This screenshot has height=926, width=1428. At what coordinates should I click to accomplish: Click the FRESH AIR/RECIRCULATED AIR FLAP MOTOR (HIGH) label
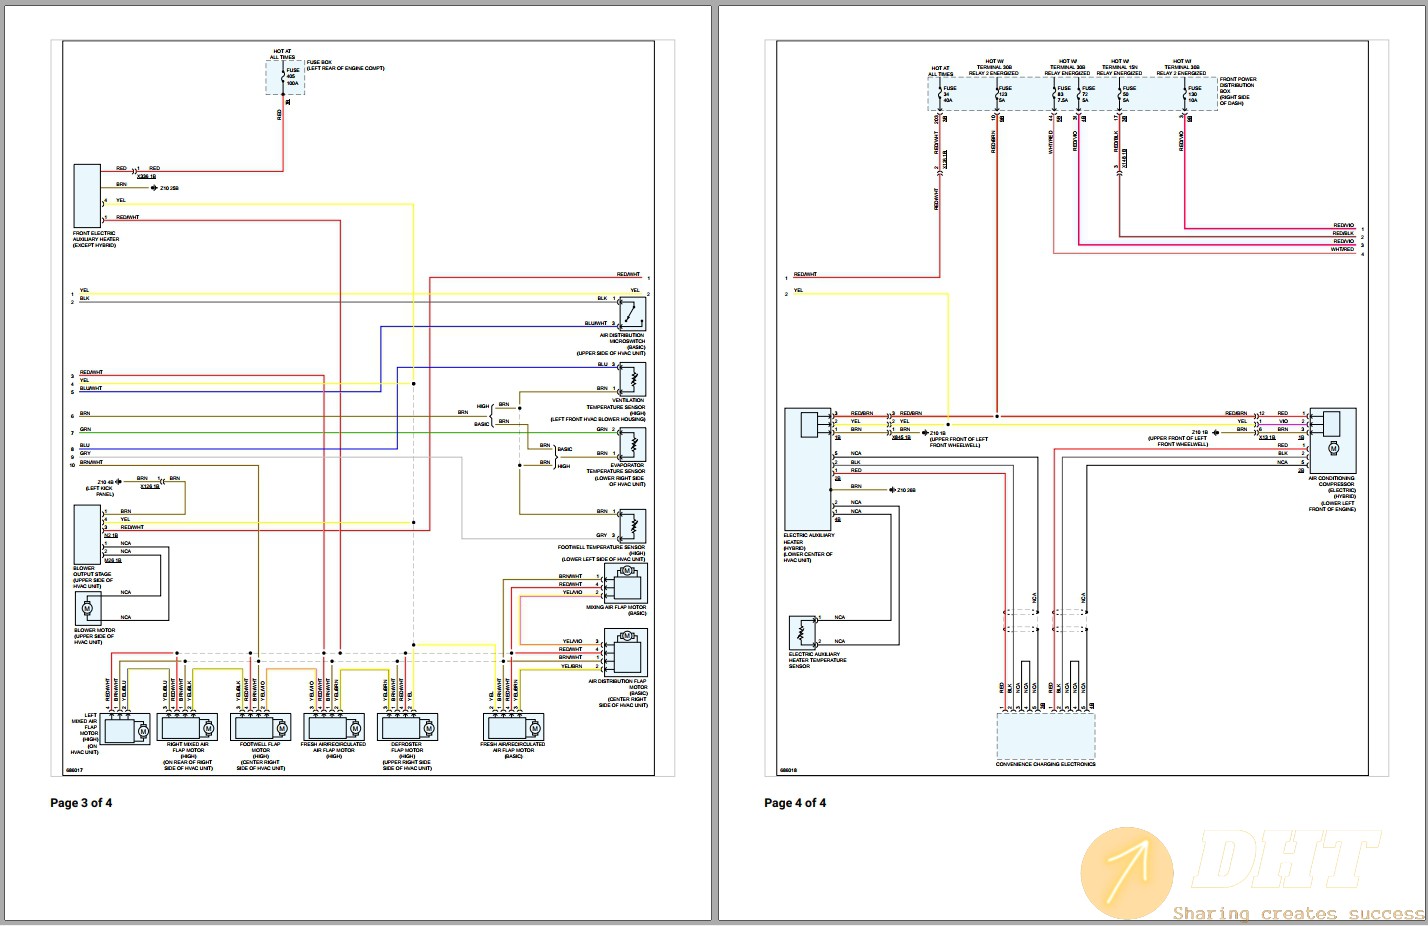pyautogui.click(x=333, y=750)
